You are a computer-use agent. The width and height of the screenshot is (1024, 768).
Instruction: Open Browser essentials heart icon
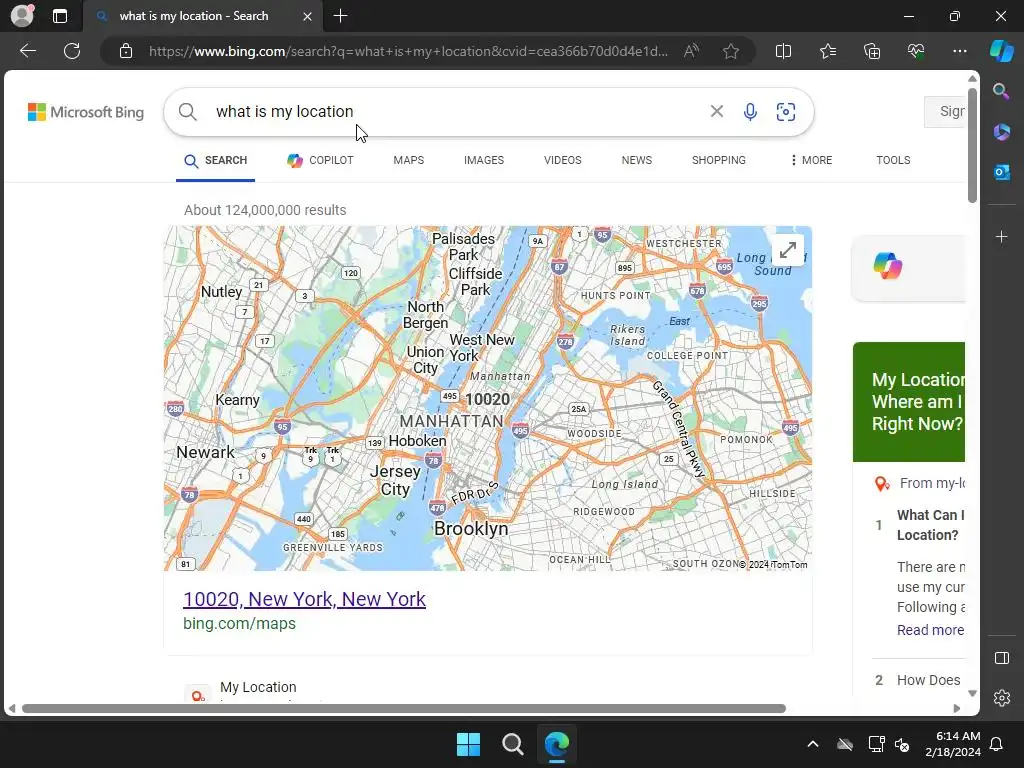[x=916, y=51]
